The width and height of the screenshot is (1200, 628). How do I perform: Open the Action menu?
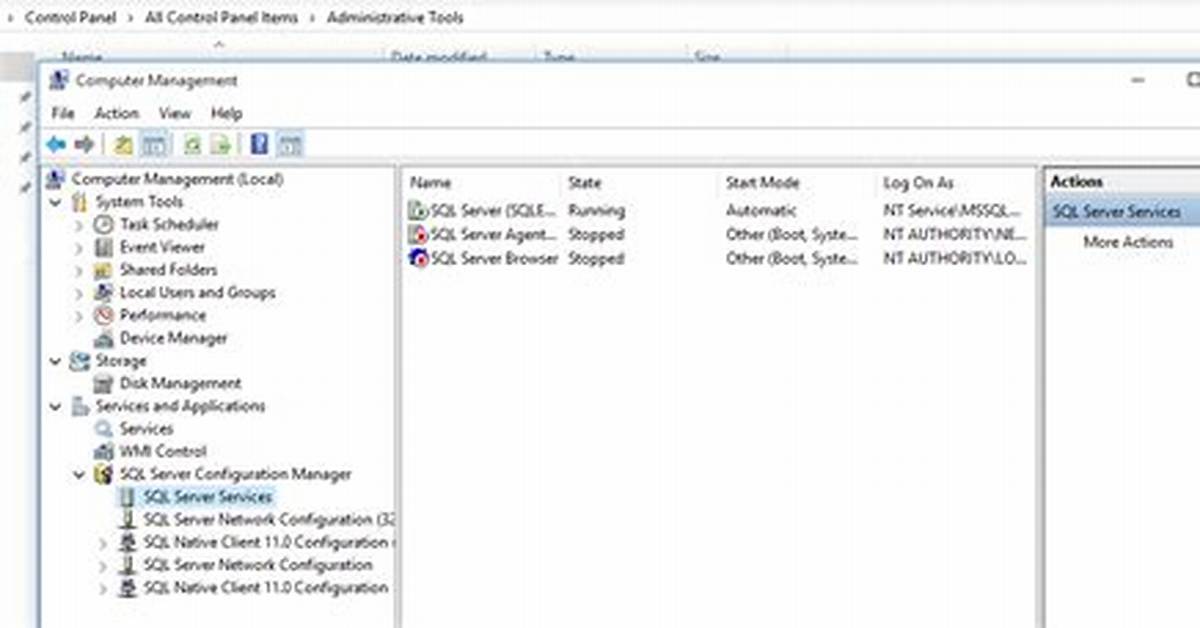(117, 113)
